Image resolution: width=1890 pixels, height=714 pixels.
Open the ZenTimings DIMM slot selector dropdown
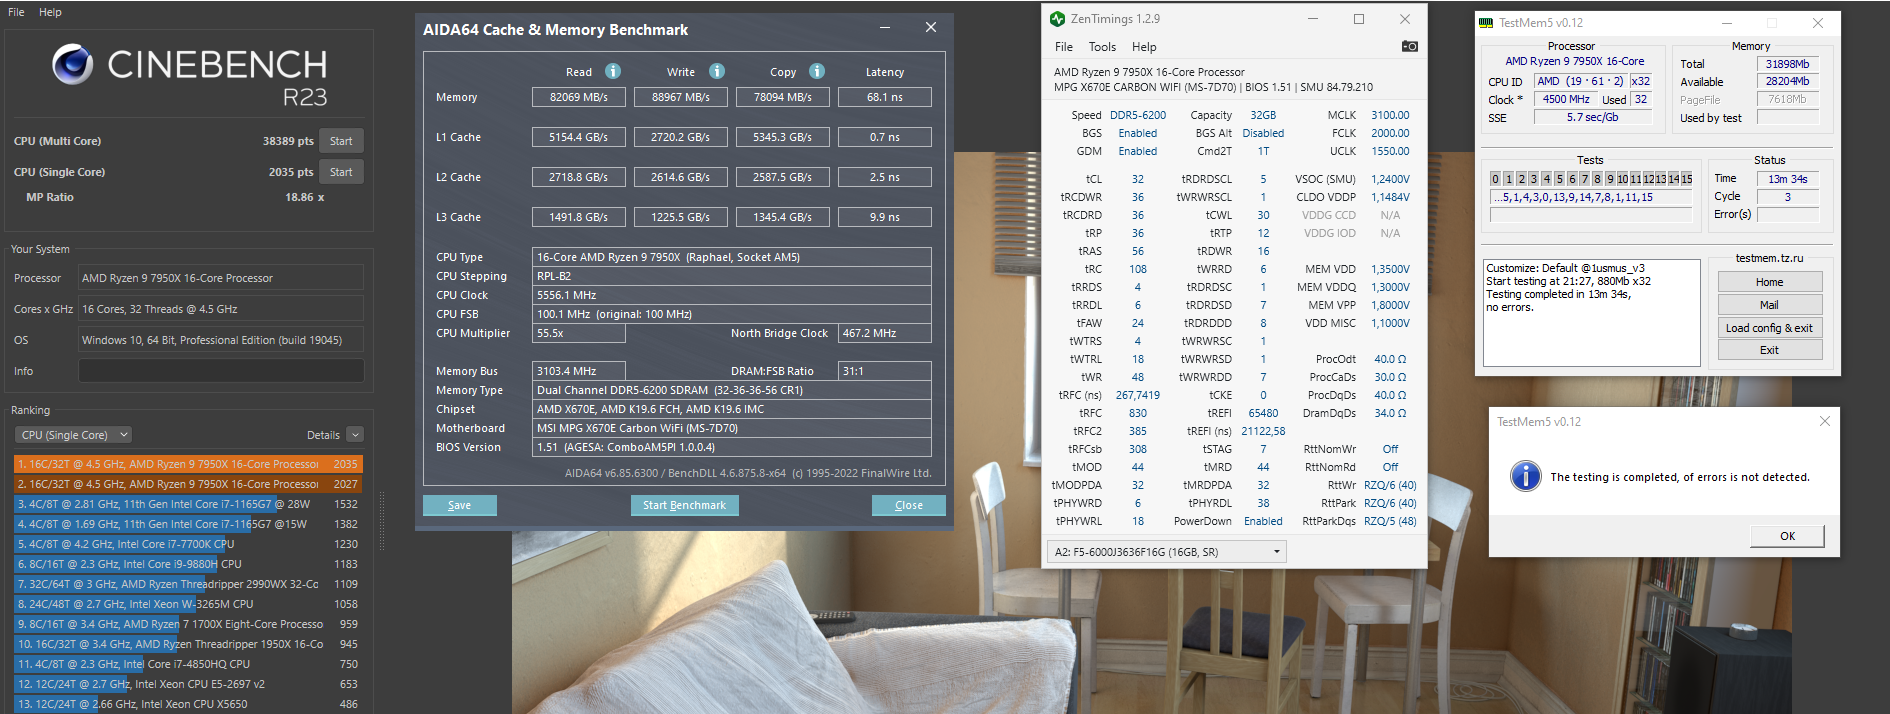pyautogui.click(x=1166, y=552)
